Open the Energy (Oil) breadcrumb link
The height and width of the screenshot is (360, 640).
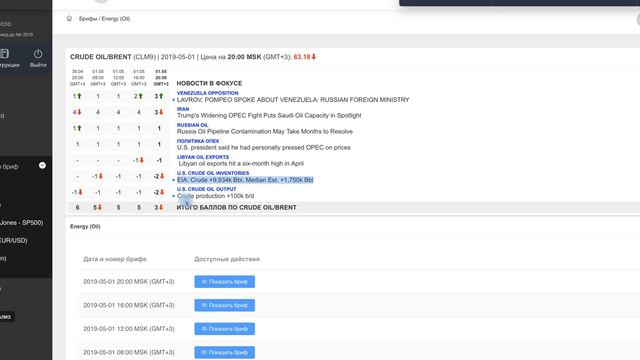[116, 19]
